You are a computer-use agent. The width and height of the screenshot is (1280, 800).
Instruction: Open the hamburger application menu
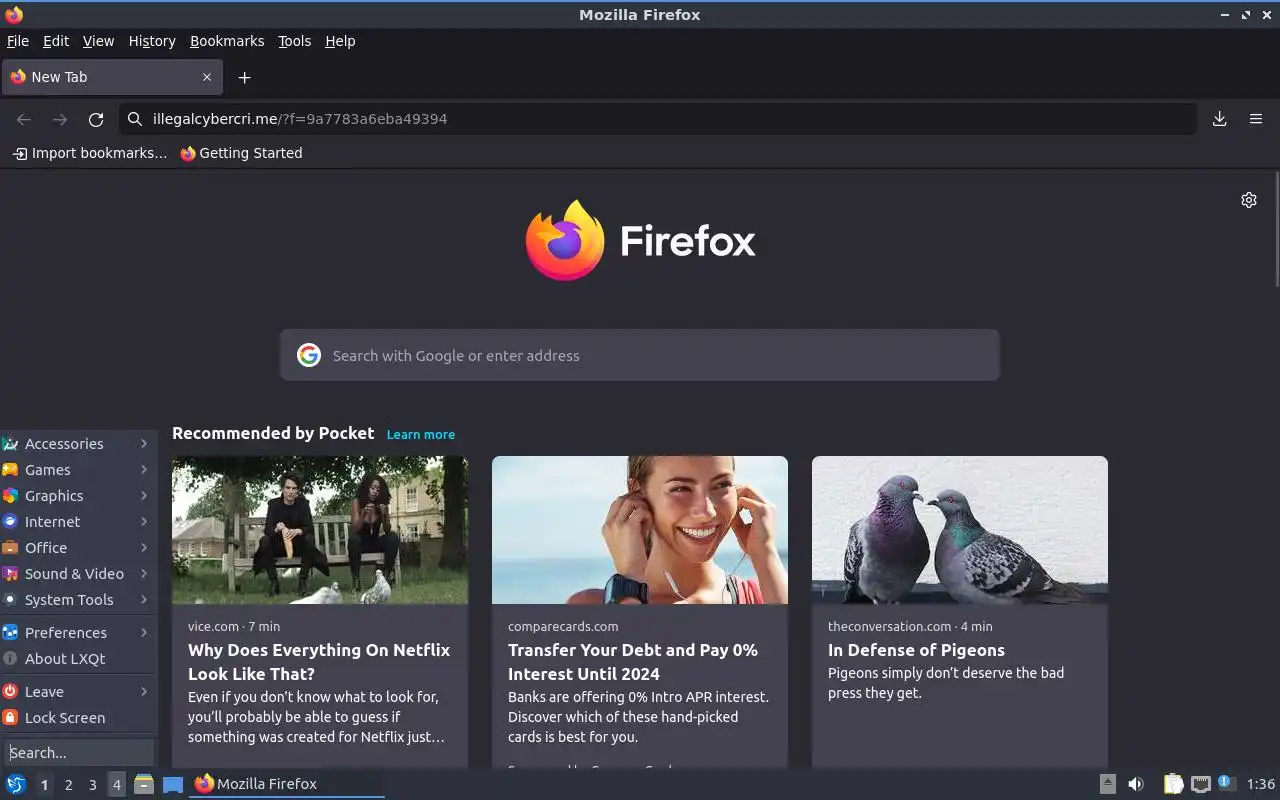pyautogui.click(x=1256, y=119)
